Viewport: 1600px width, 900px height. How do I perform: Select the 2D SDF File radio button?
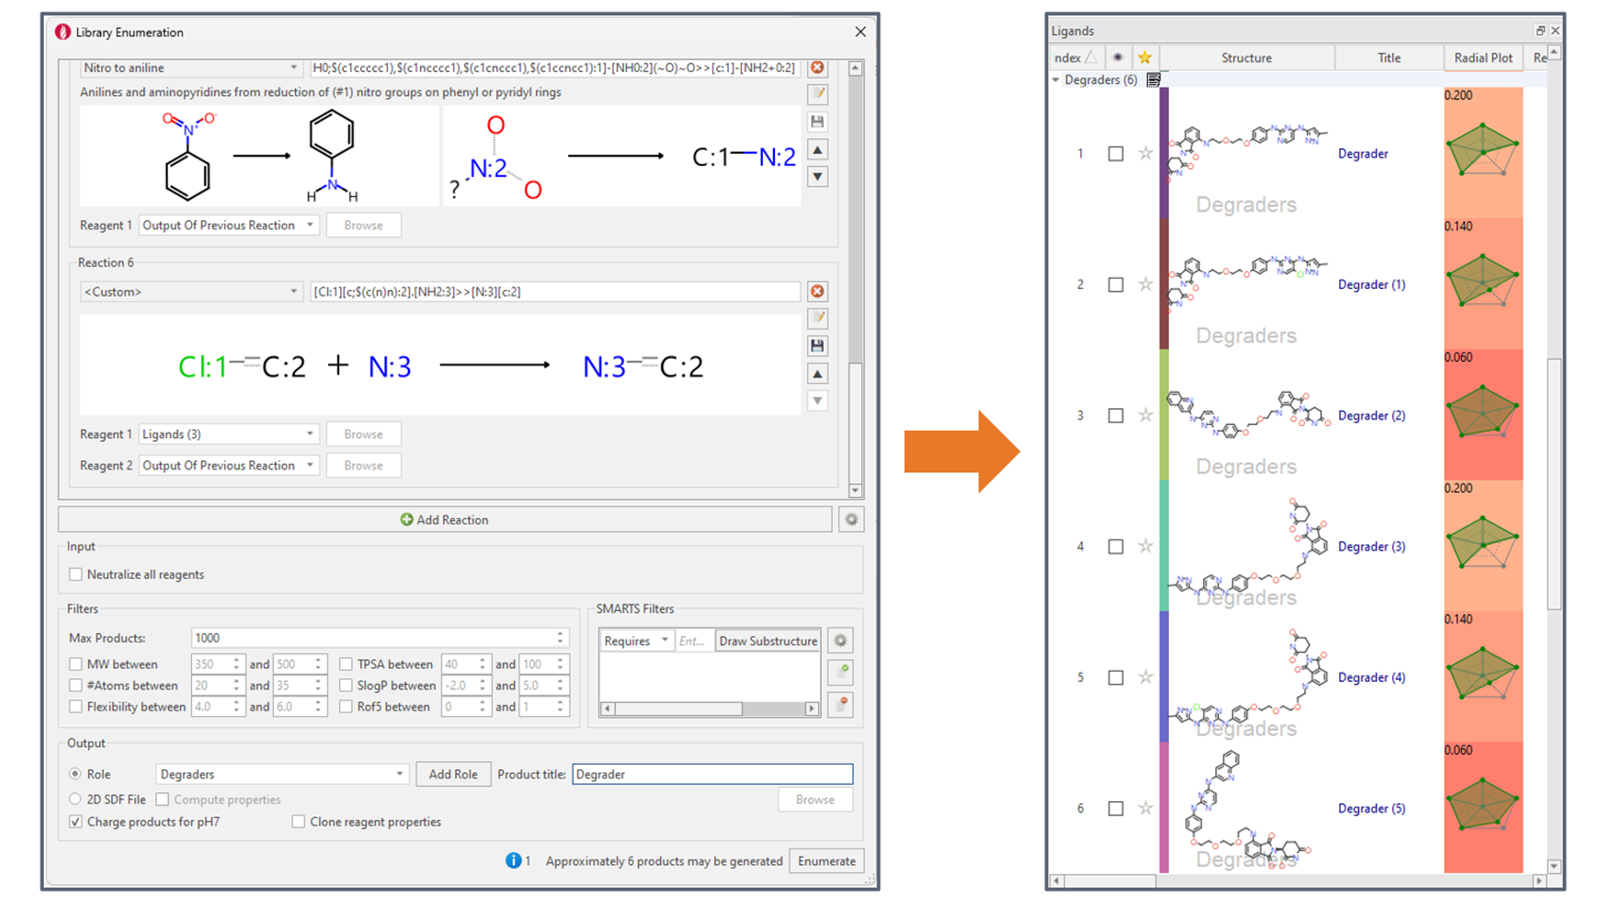[76, 800]
